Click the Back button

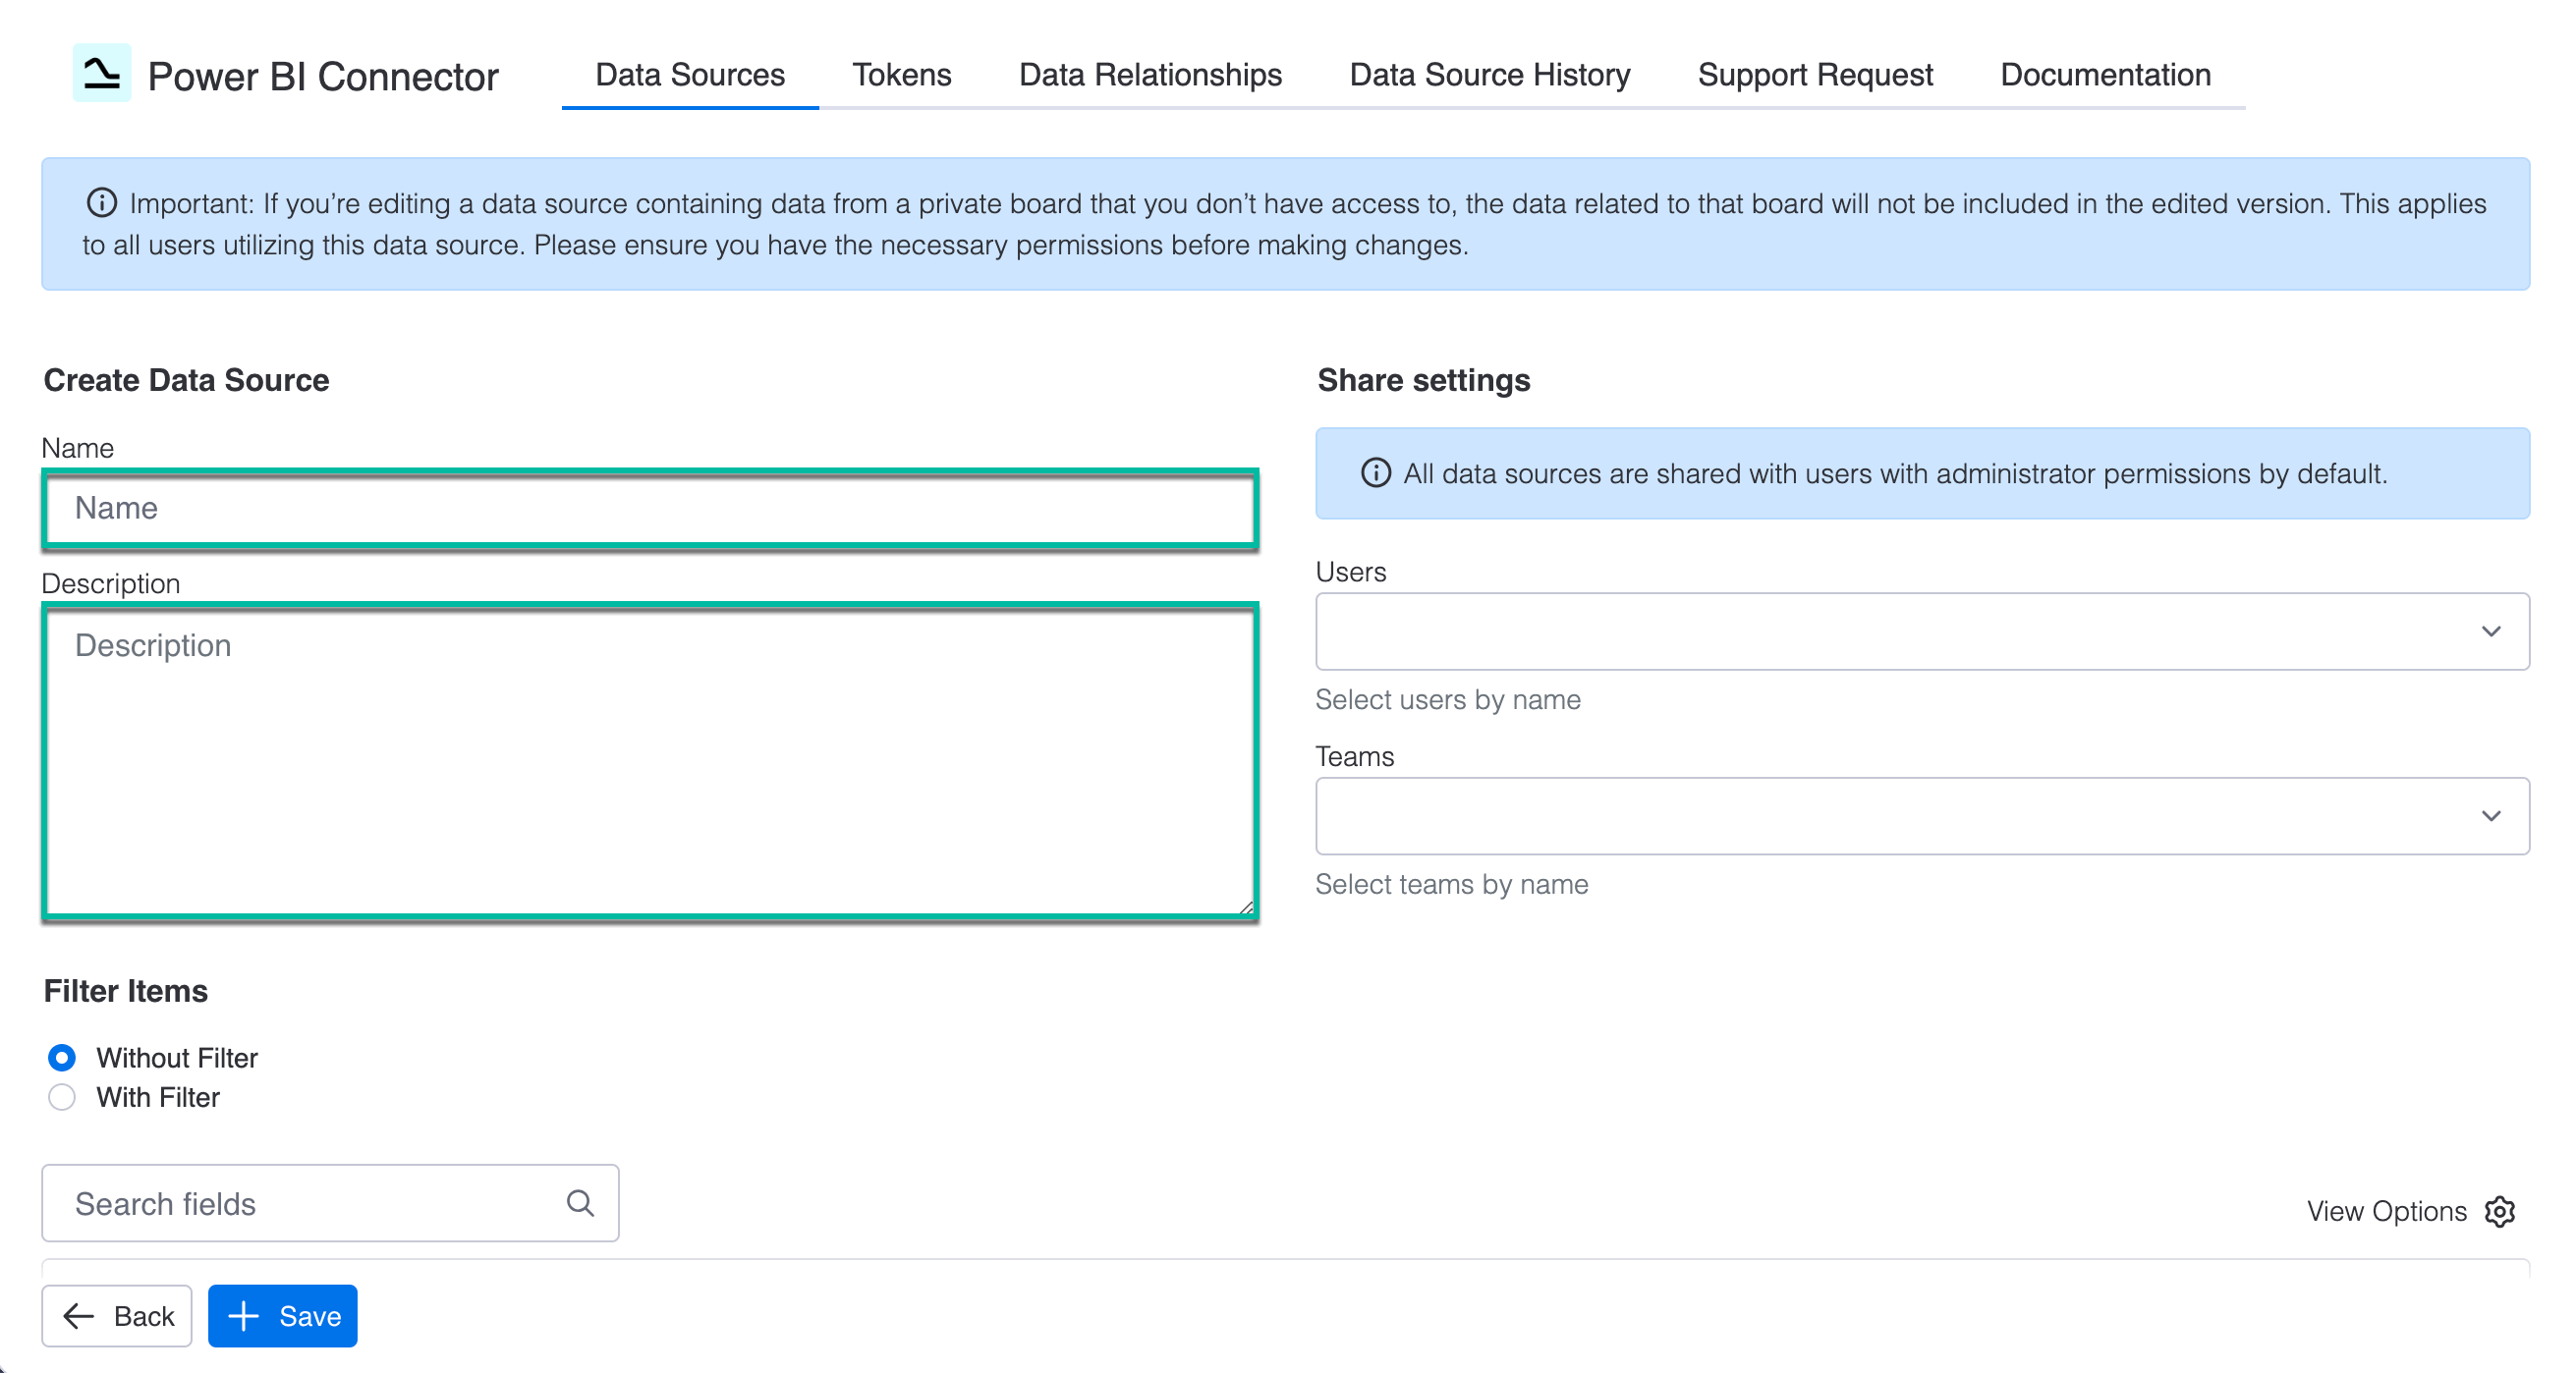click(117, 1315)
